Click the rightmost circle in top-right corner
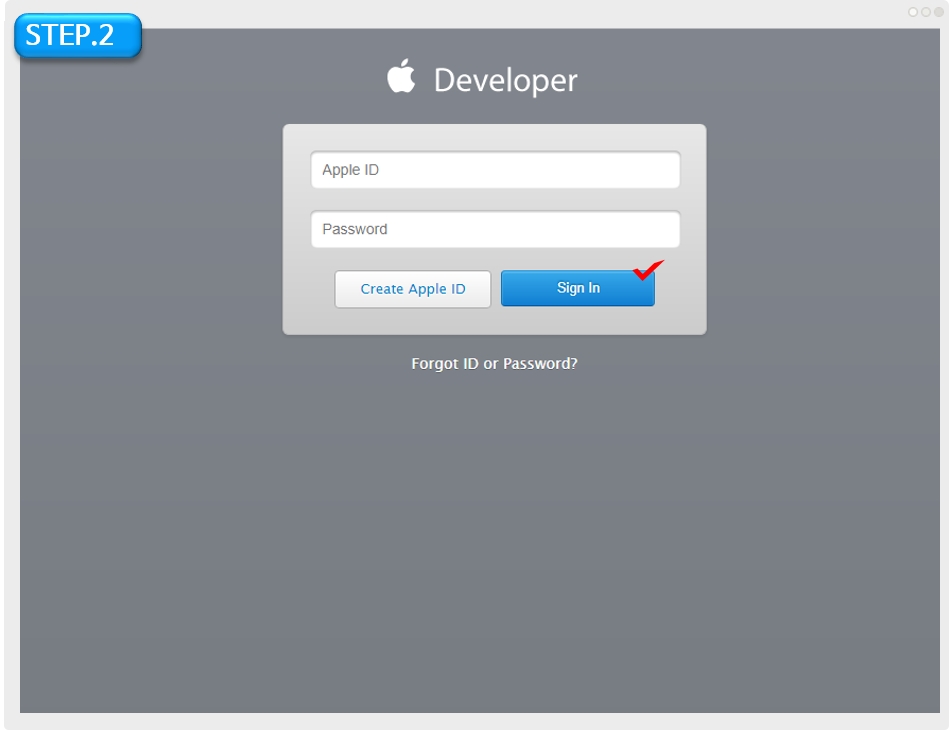Screen dimensions: 949x730 click(x=938, y=12)
